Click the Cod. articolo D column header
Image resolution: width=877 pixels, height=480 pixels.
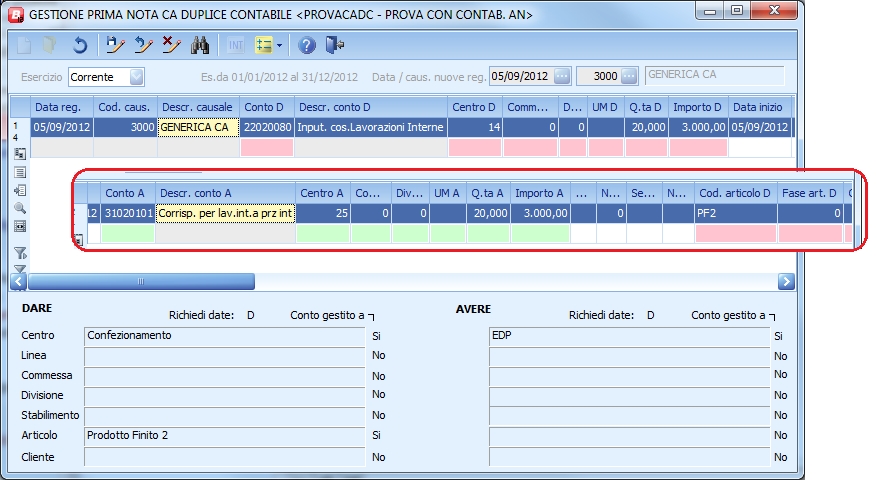[735, 193]
